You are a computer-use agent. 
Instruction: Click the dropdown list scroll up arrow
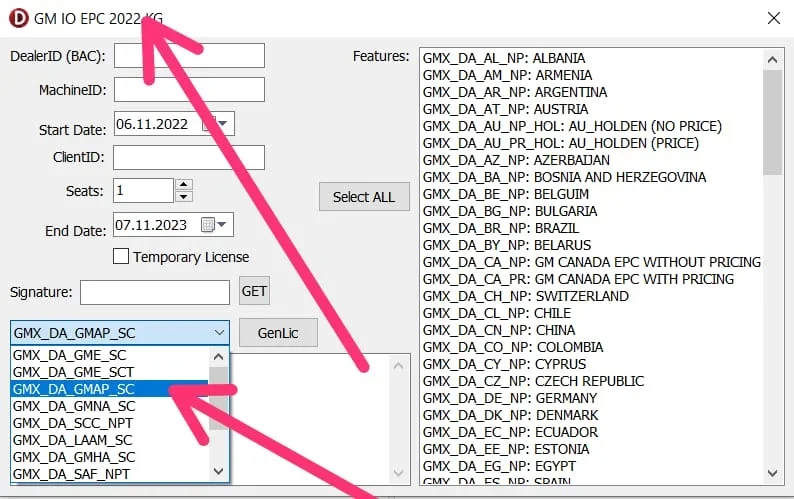tap(218, 357)
